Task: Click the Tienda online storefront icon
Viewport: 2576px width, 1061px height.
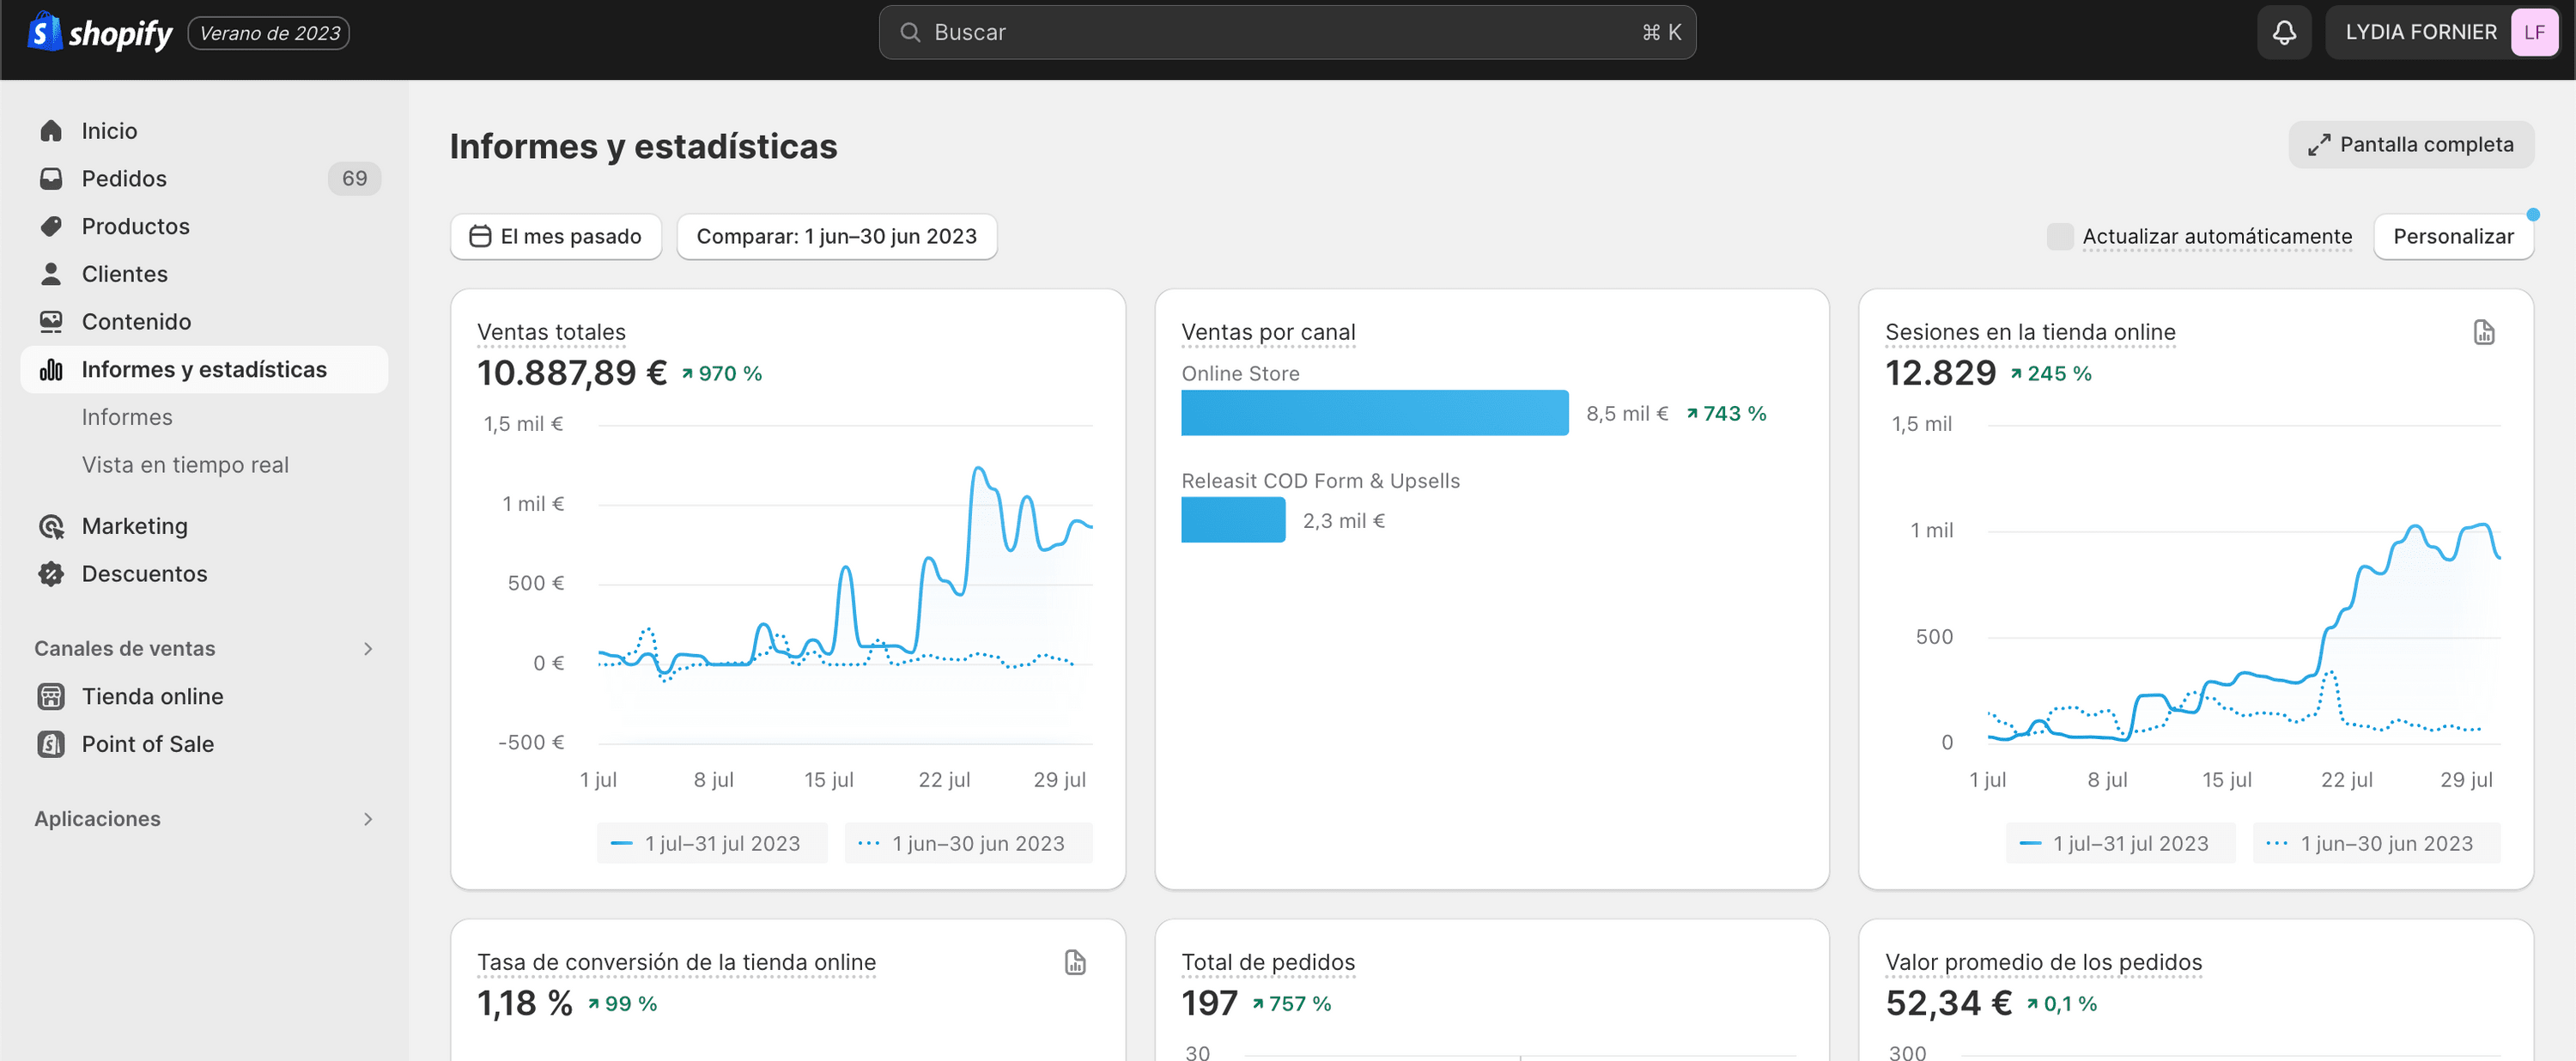Action: pos(51,696)
